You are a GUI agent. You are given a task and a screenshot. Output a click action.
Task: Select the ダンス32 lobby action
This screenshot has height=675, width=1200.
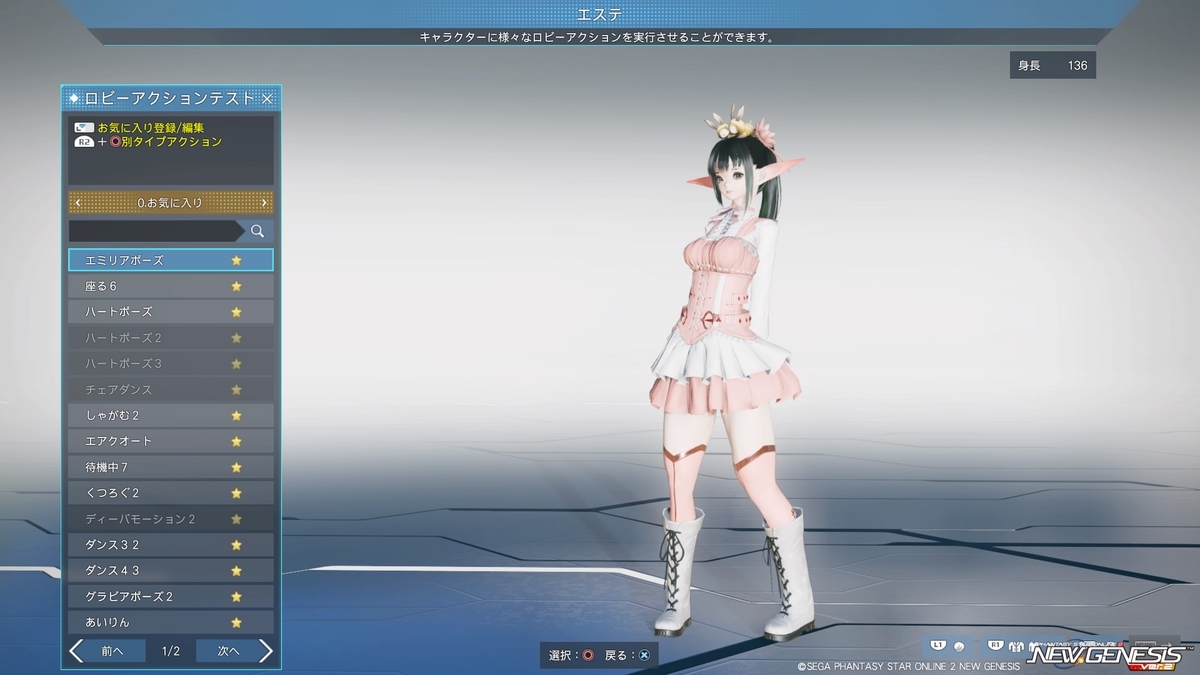click(x=171, y=545)
